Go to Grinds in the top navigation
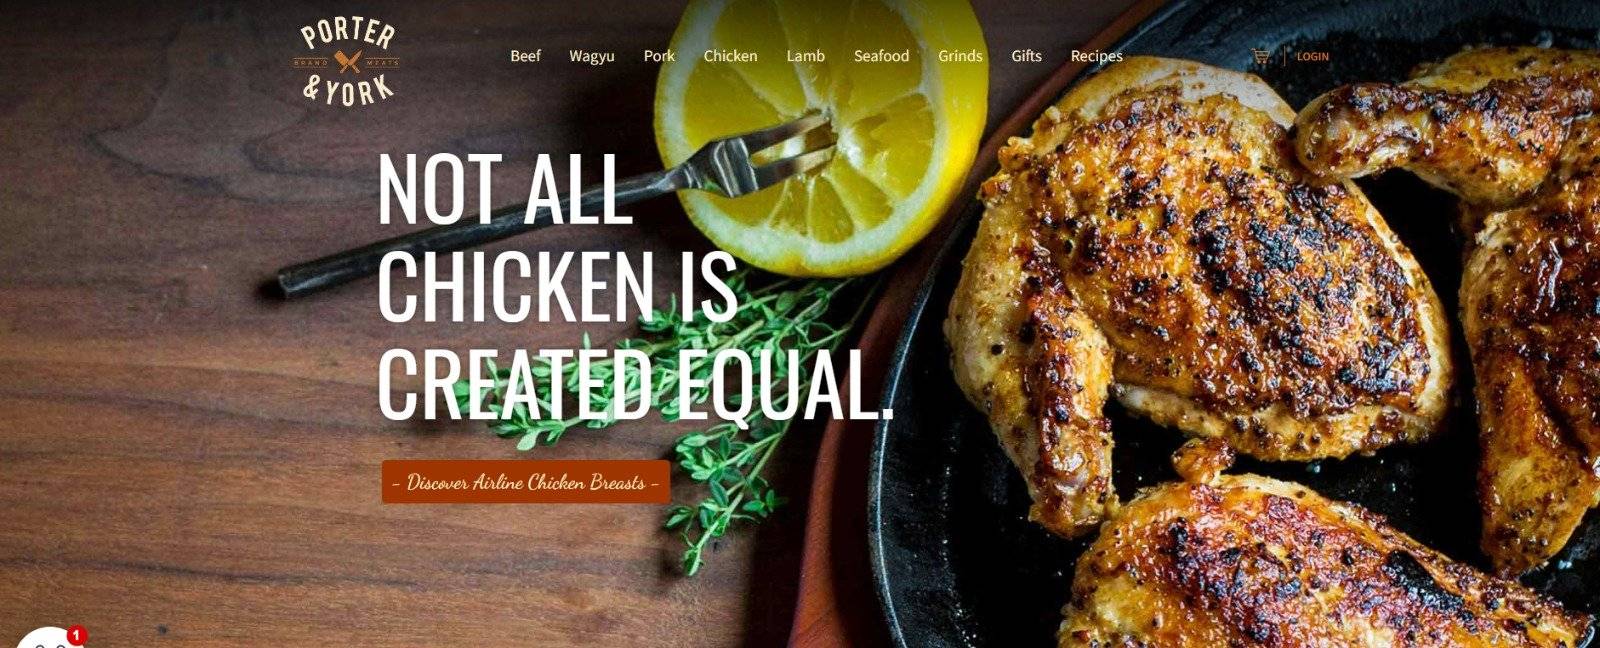 click(x=960, y=56)
